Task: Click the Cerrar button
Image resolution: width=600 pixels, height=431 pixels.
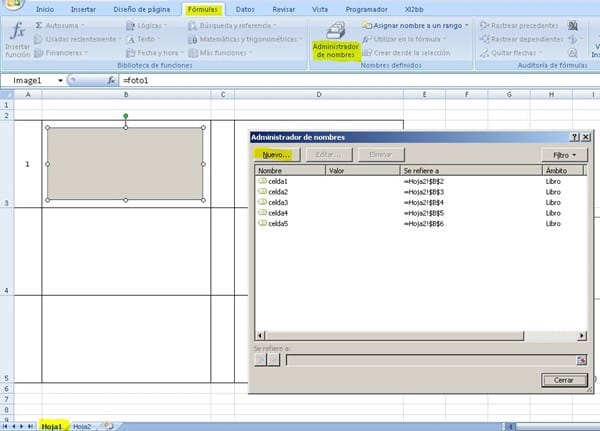Action: 563,380
